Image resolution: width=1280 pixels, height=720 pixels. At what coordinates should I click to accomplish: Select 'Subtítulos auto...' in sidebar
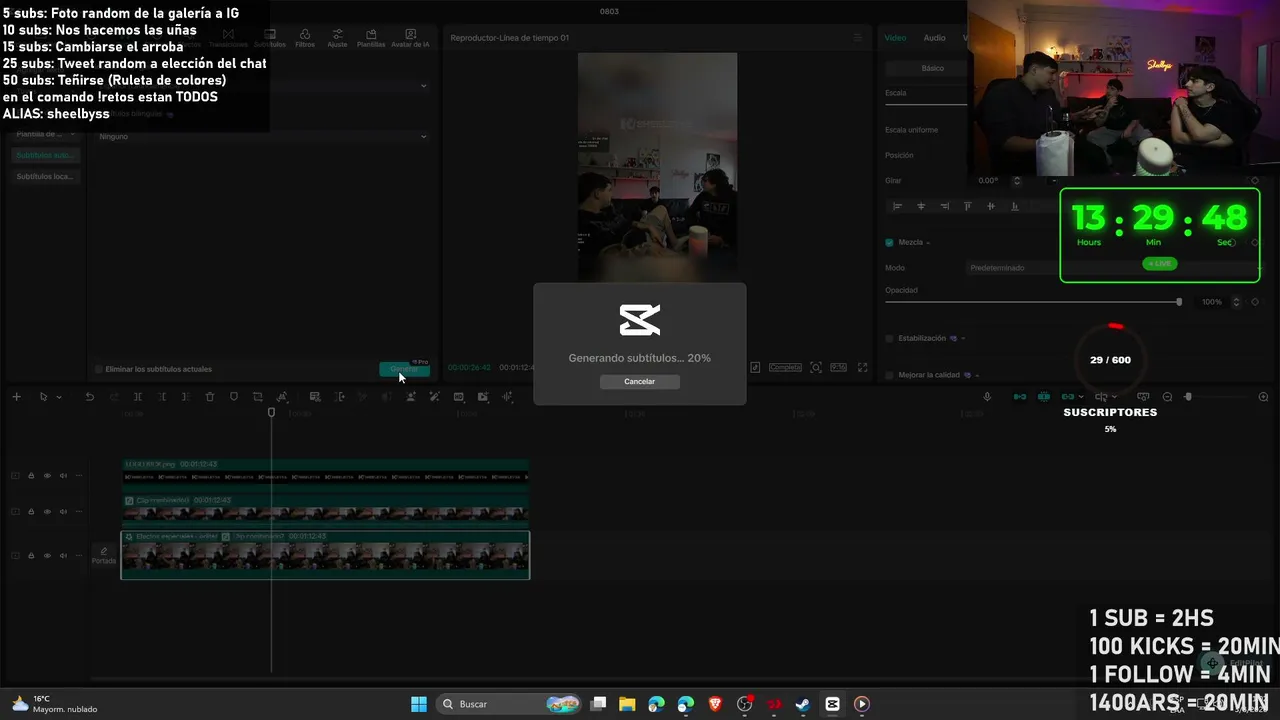(x=45, y=155)
